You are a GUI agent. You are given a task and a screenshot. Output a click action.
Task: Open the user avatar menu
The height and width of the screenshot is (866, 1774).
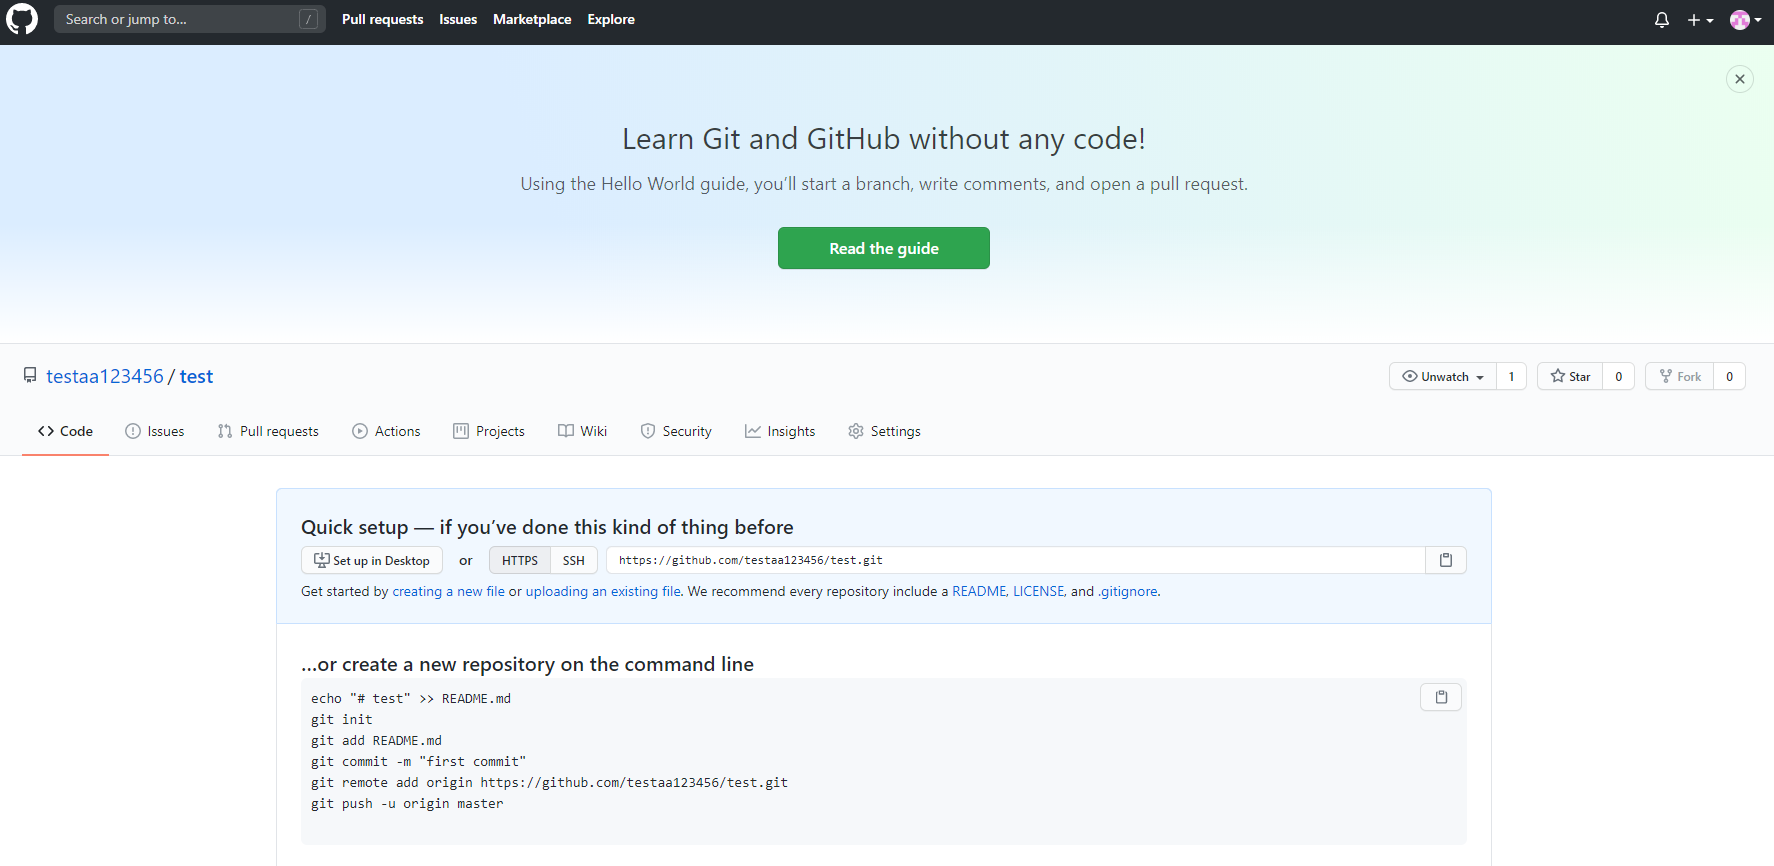1746,20
